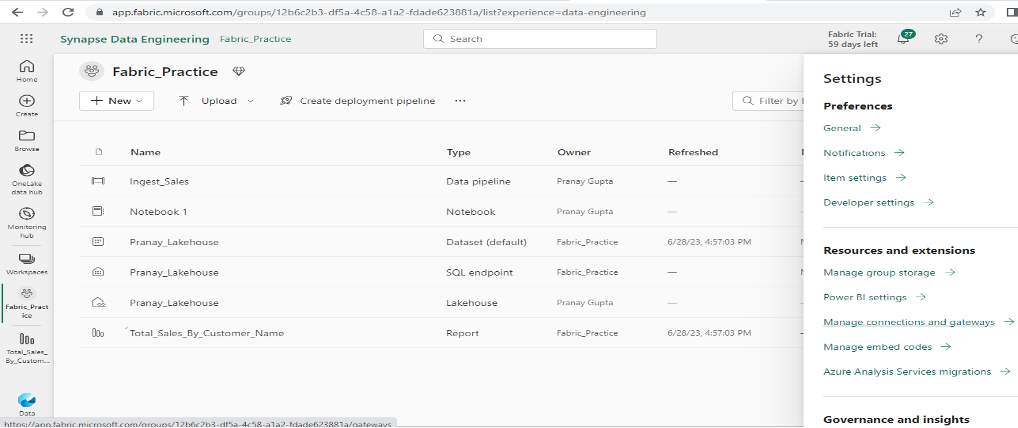Open Pranay_Lakehouse Lakehouse item
Viewport: 1018px width, 428px height.
tap(174, 303)
